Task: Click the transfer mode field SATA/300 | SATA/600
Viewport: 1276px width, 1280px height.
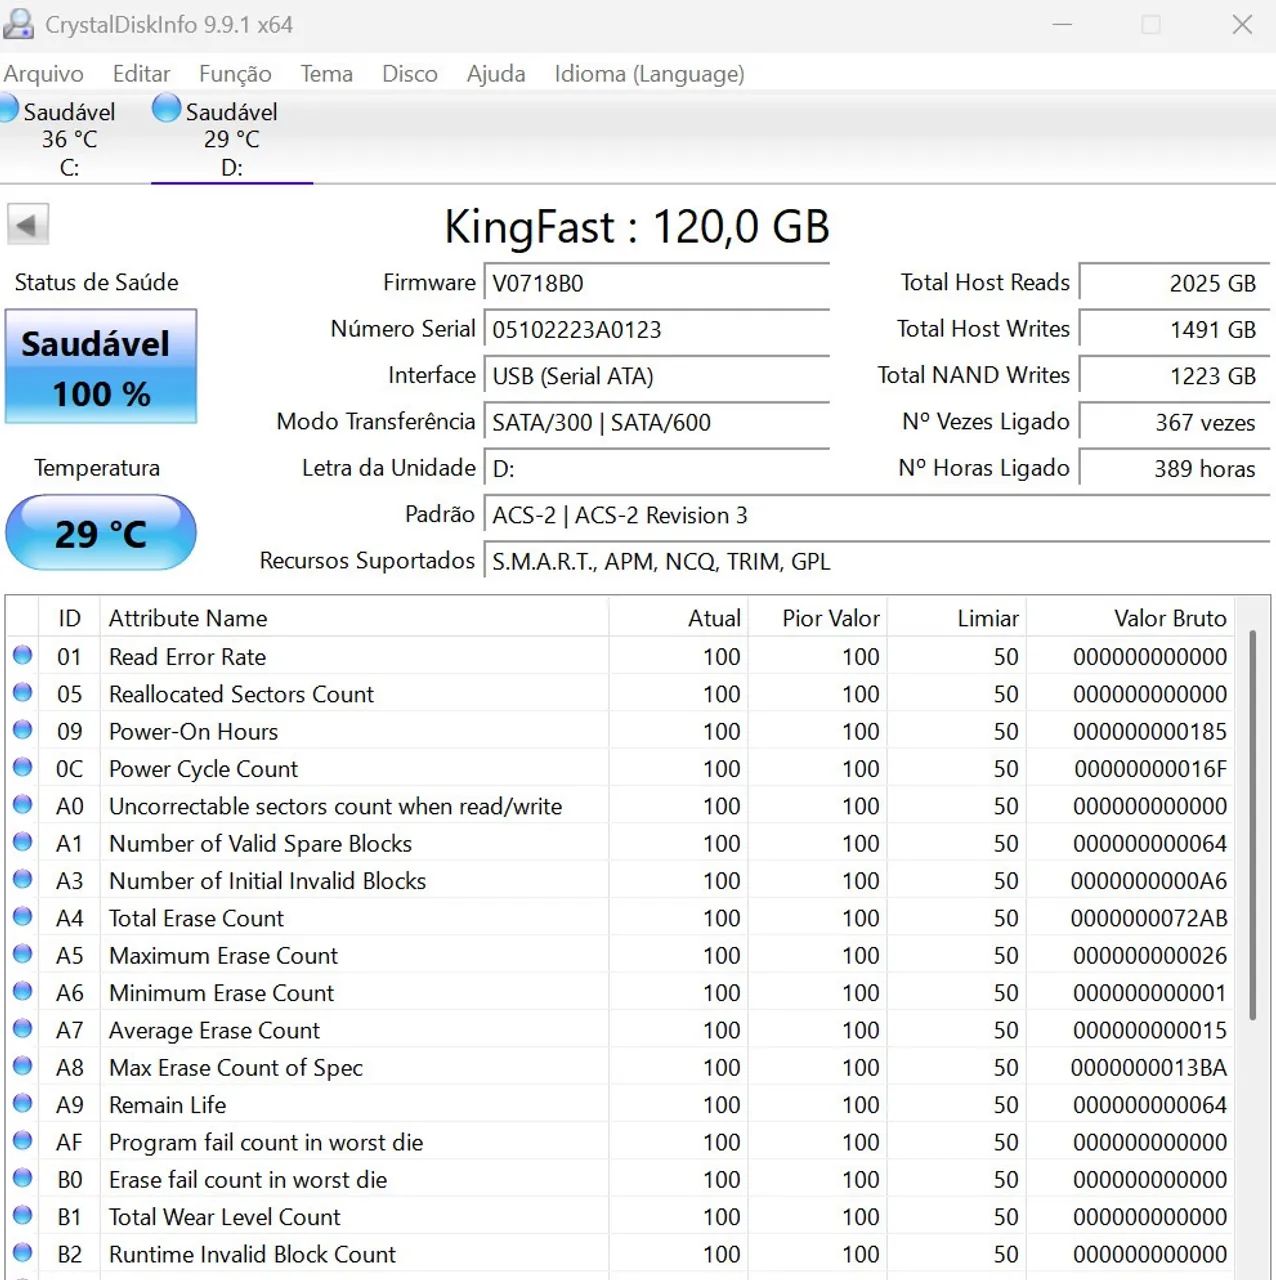Action: 657,422
